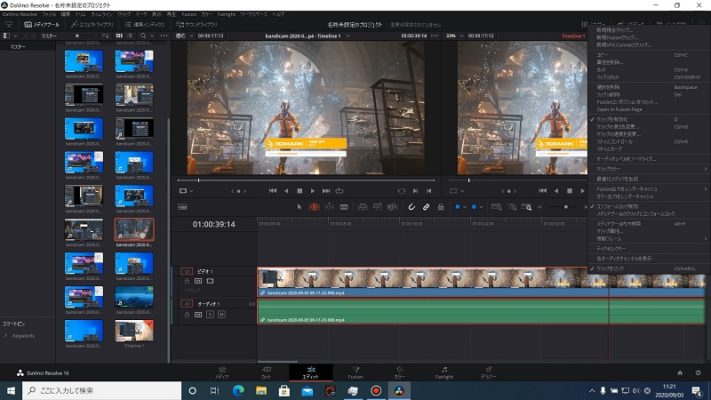Image resolution: width=711 pixels, height=400 pixels.
Task: Click the custom zoom magnifier icon
Action: click(x=527, y=207)
